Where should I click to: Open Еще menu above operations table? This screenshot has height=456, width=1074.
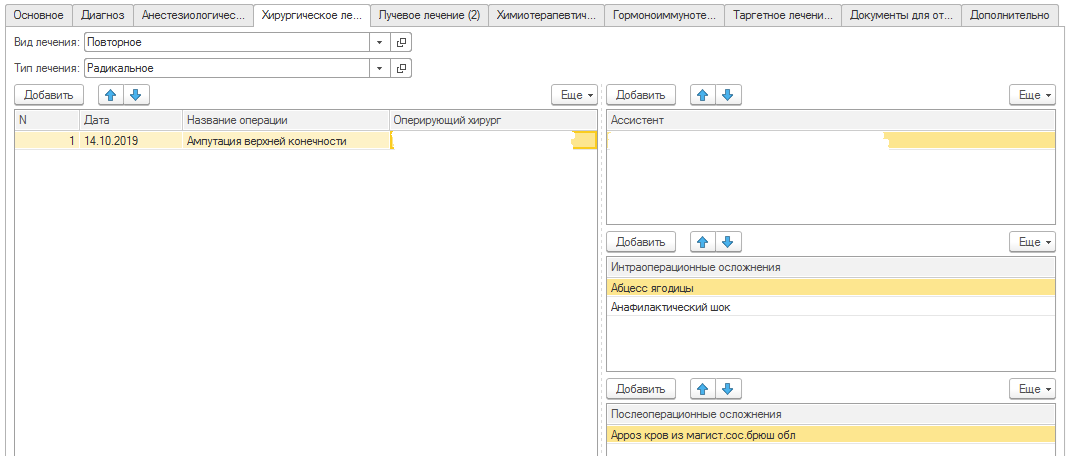[x=575, y=95]
